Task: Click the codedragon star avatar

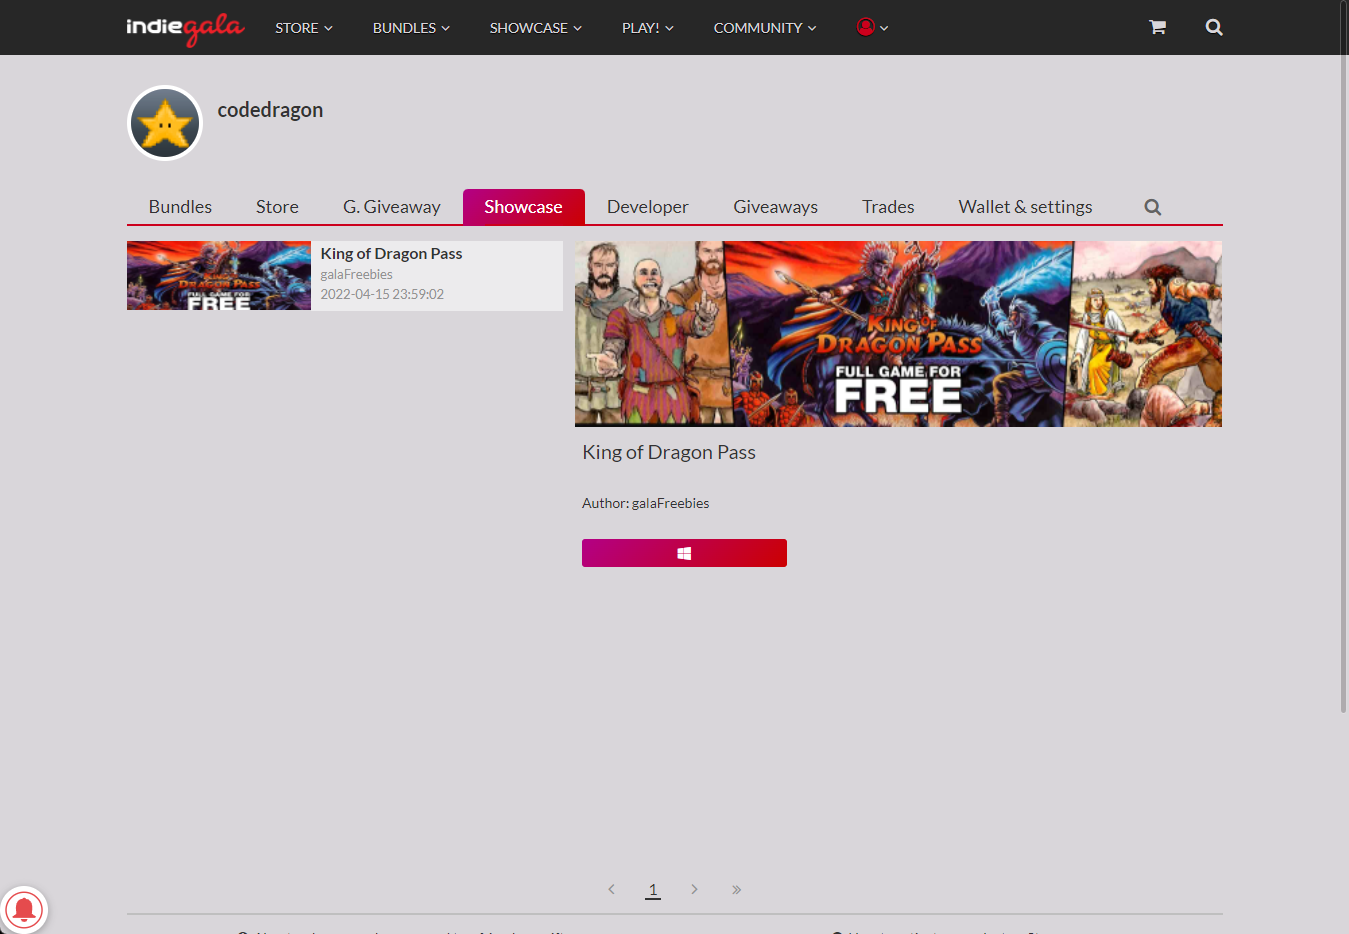Action: pyautogui.click(x=165, y=123)
